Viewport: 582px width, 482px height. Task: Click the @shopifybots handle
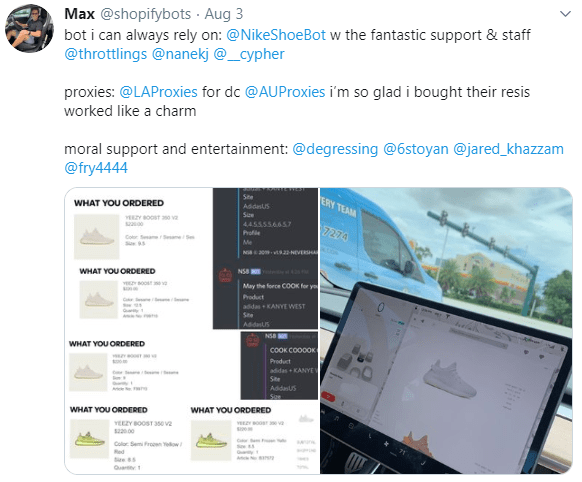tap(146, 14)
